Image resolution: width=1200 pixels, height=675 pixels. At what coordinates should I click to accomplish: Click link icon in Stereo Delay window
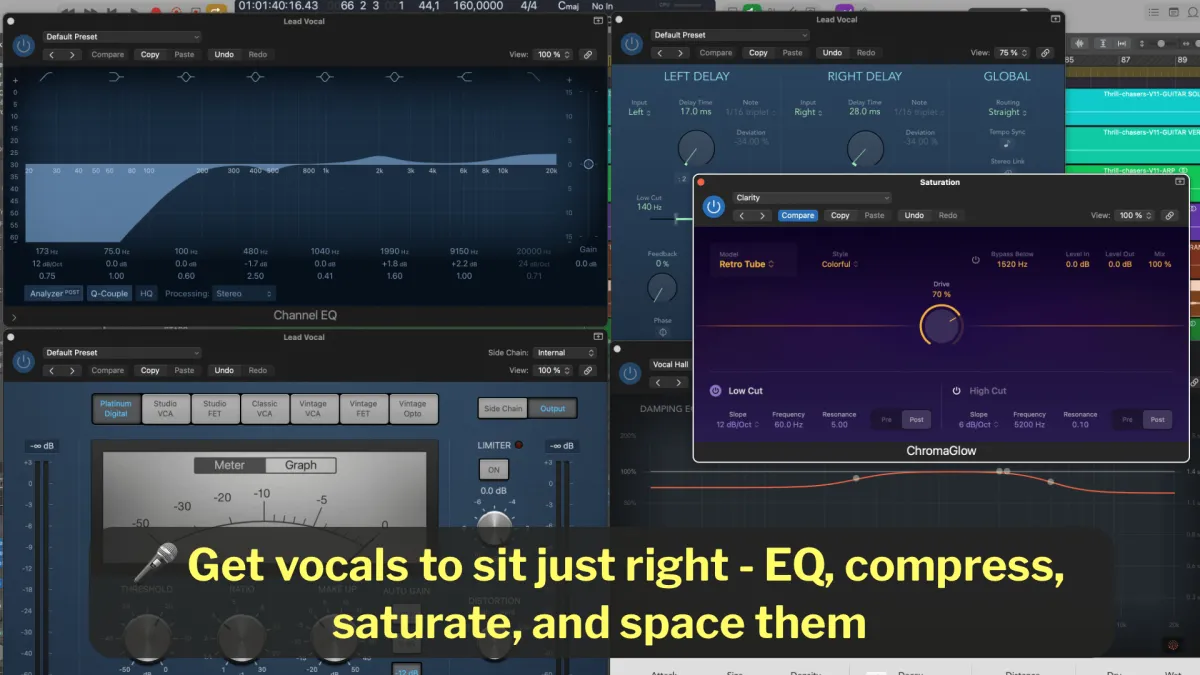point(1045,53)
